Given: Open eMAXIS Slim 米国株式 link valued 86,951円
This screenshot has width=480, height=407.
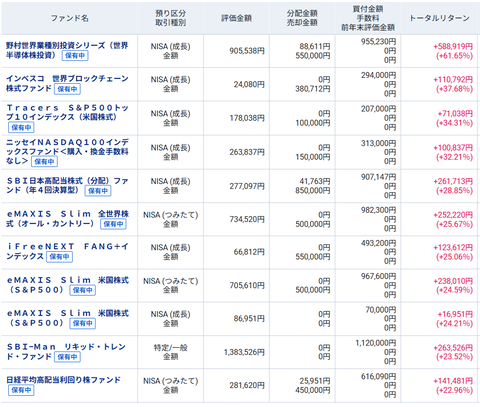Looking at the screenshot, I should (x=67, y=318).
